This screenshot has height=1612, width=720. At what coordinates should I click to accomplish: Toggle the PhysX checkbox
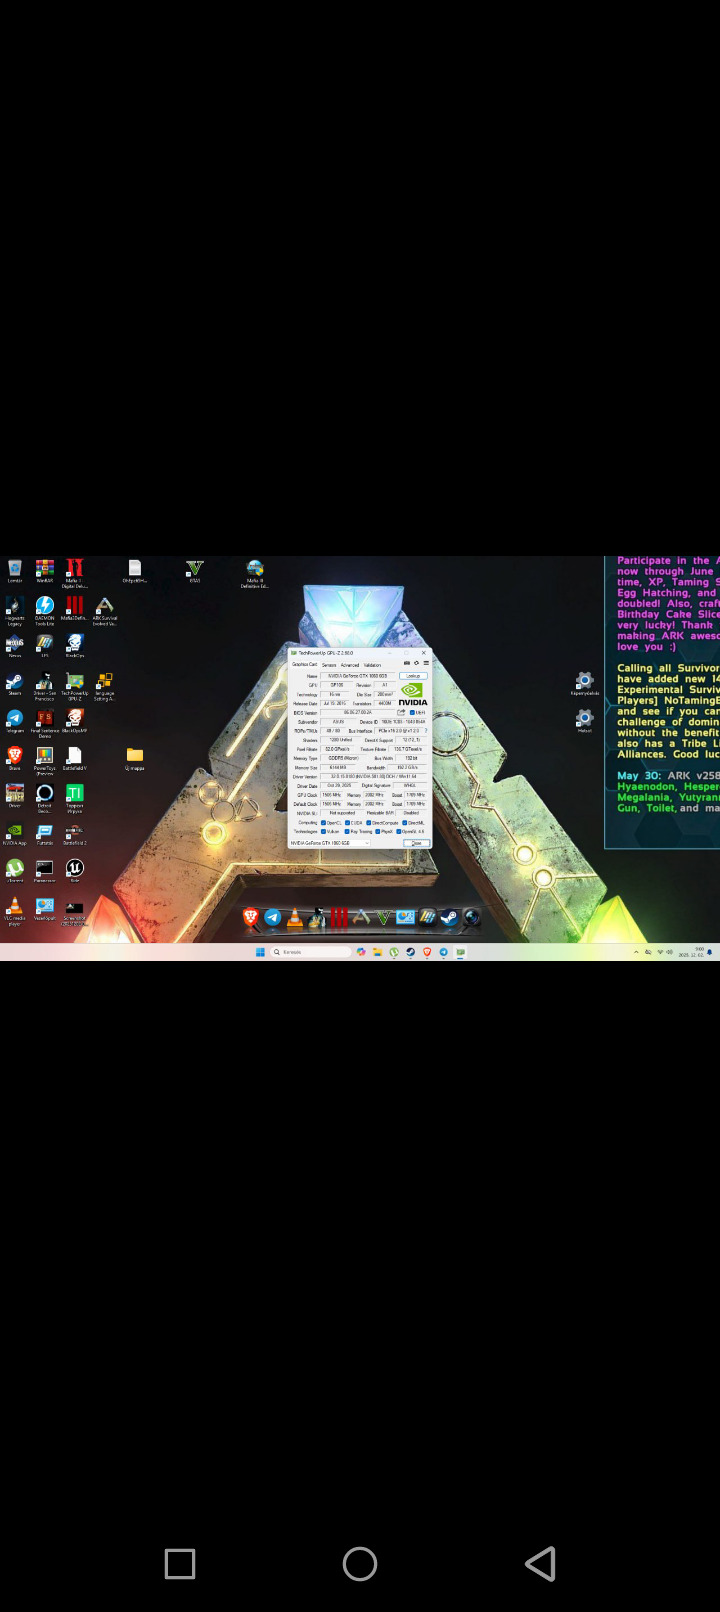click(378, 831)
